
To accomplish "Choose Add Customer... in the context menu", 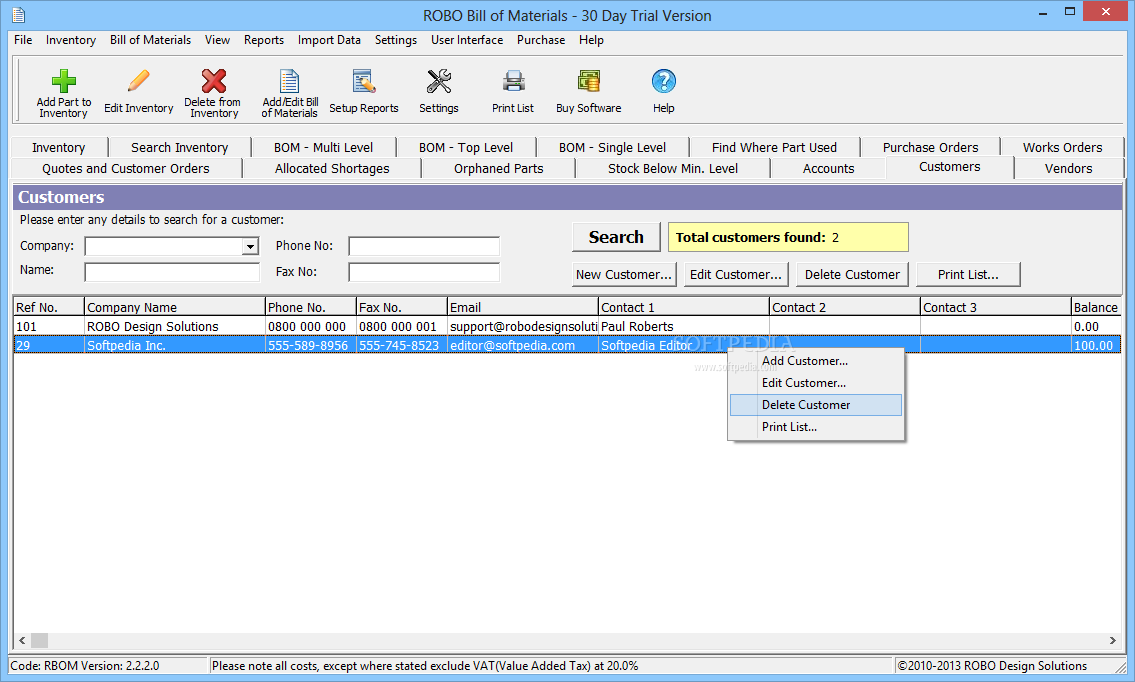I will tap(816, 361).
